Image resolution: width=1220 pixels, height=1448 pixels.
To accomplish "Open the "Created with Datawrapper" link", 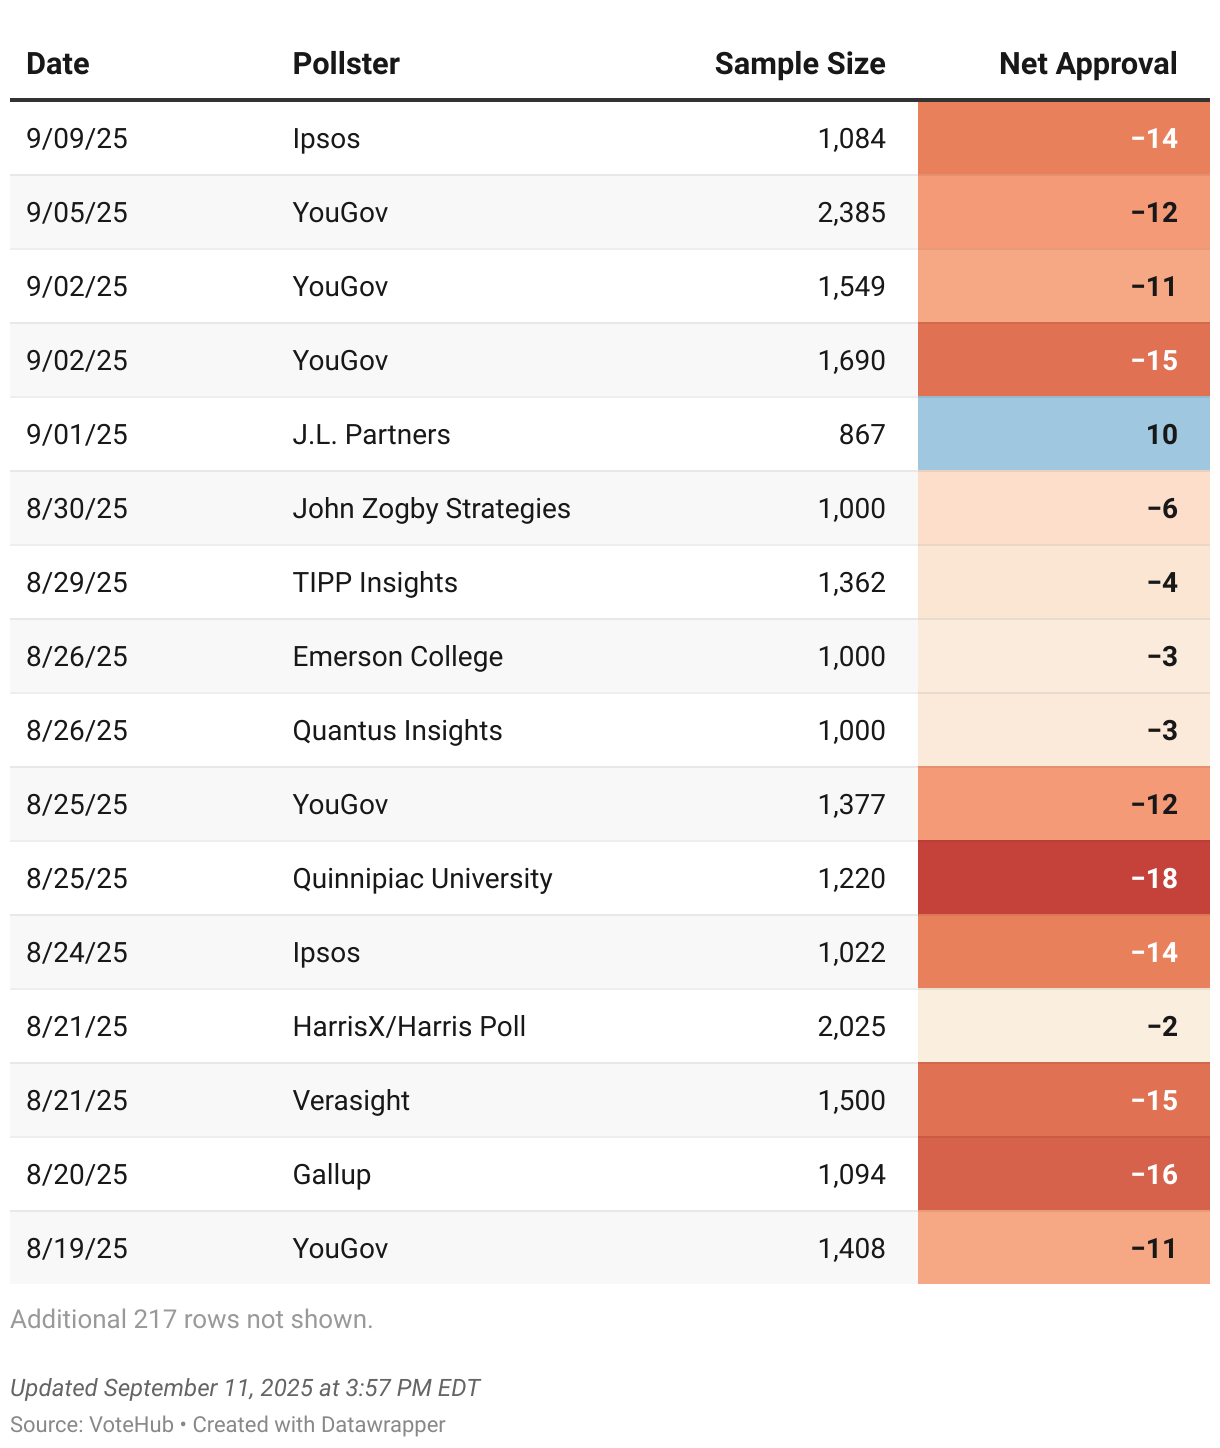I will [319, 1424].
